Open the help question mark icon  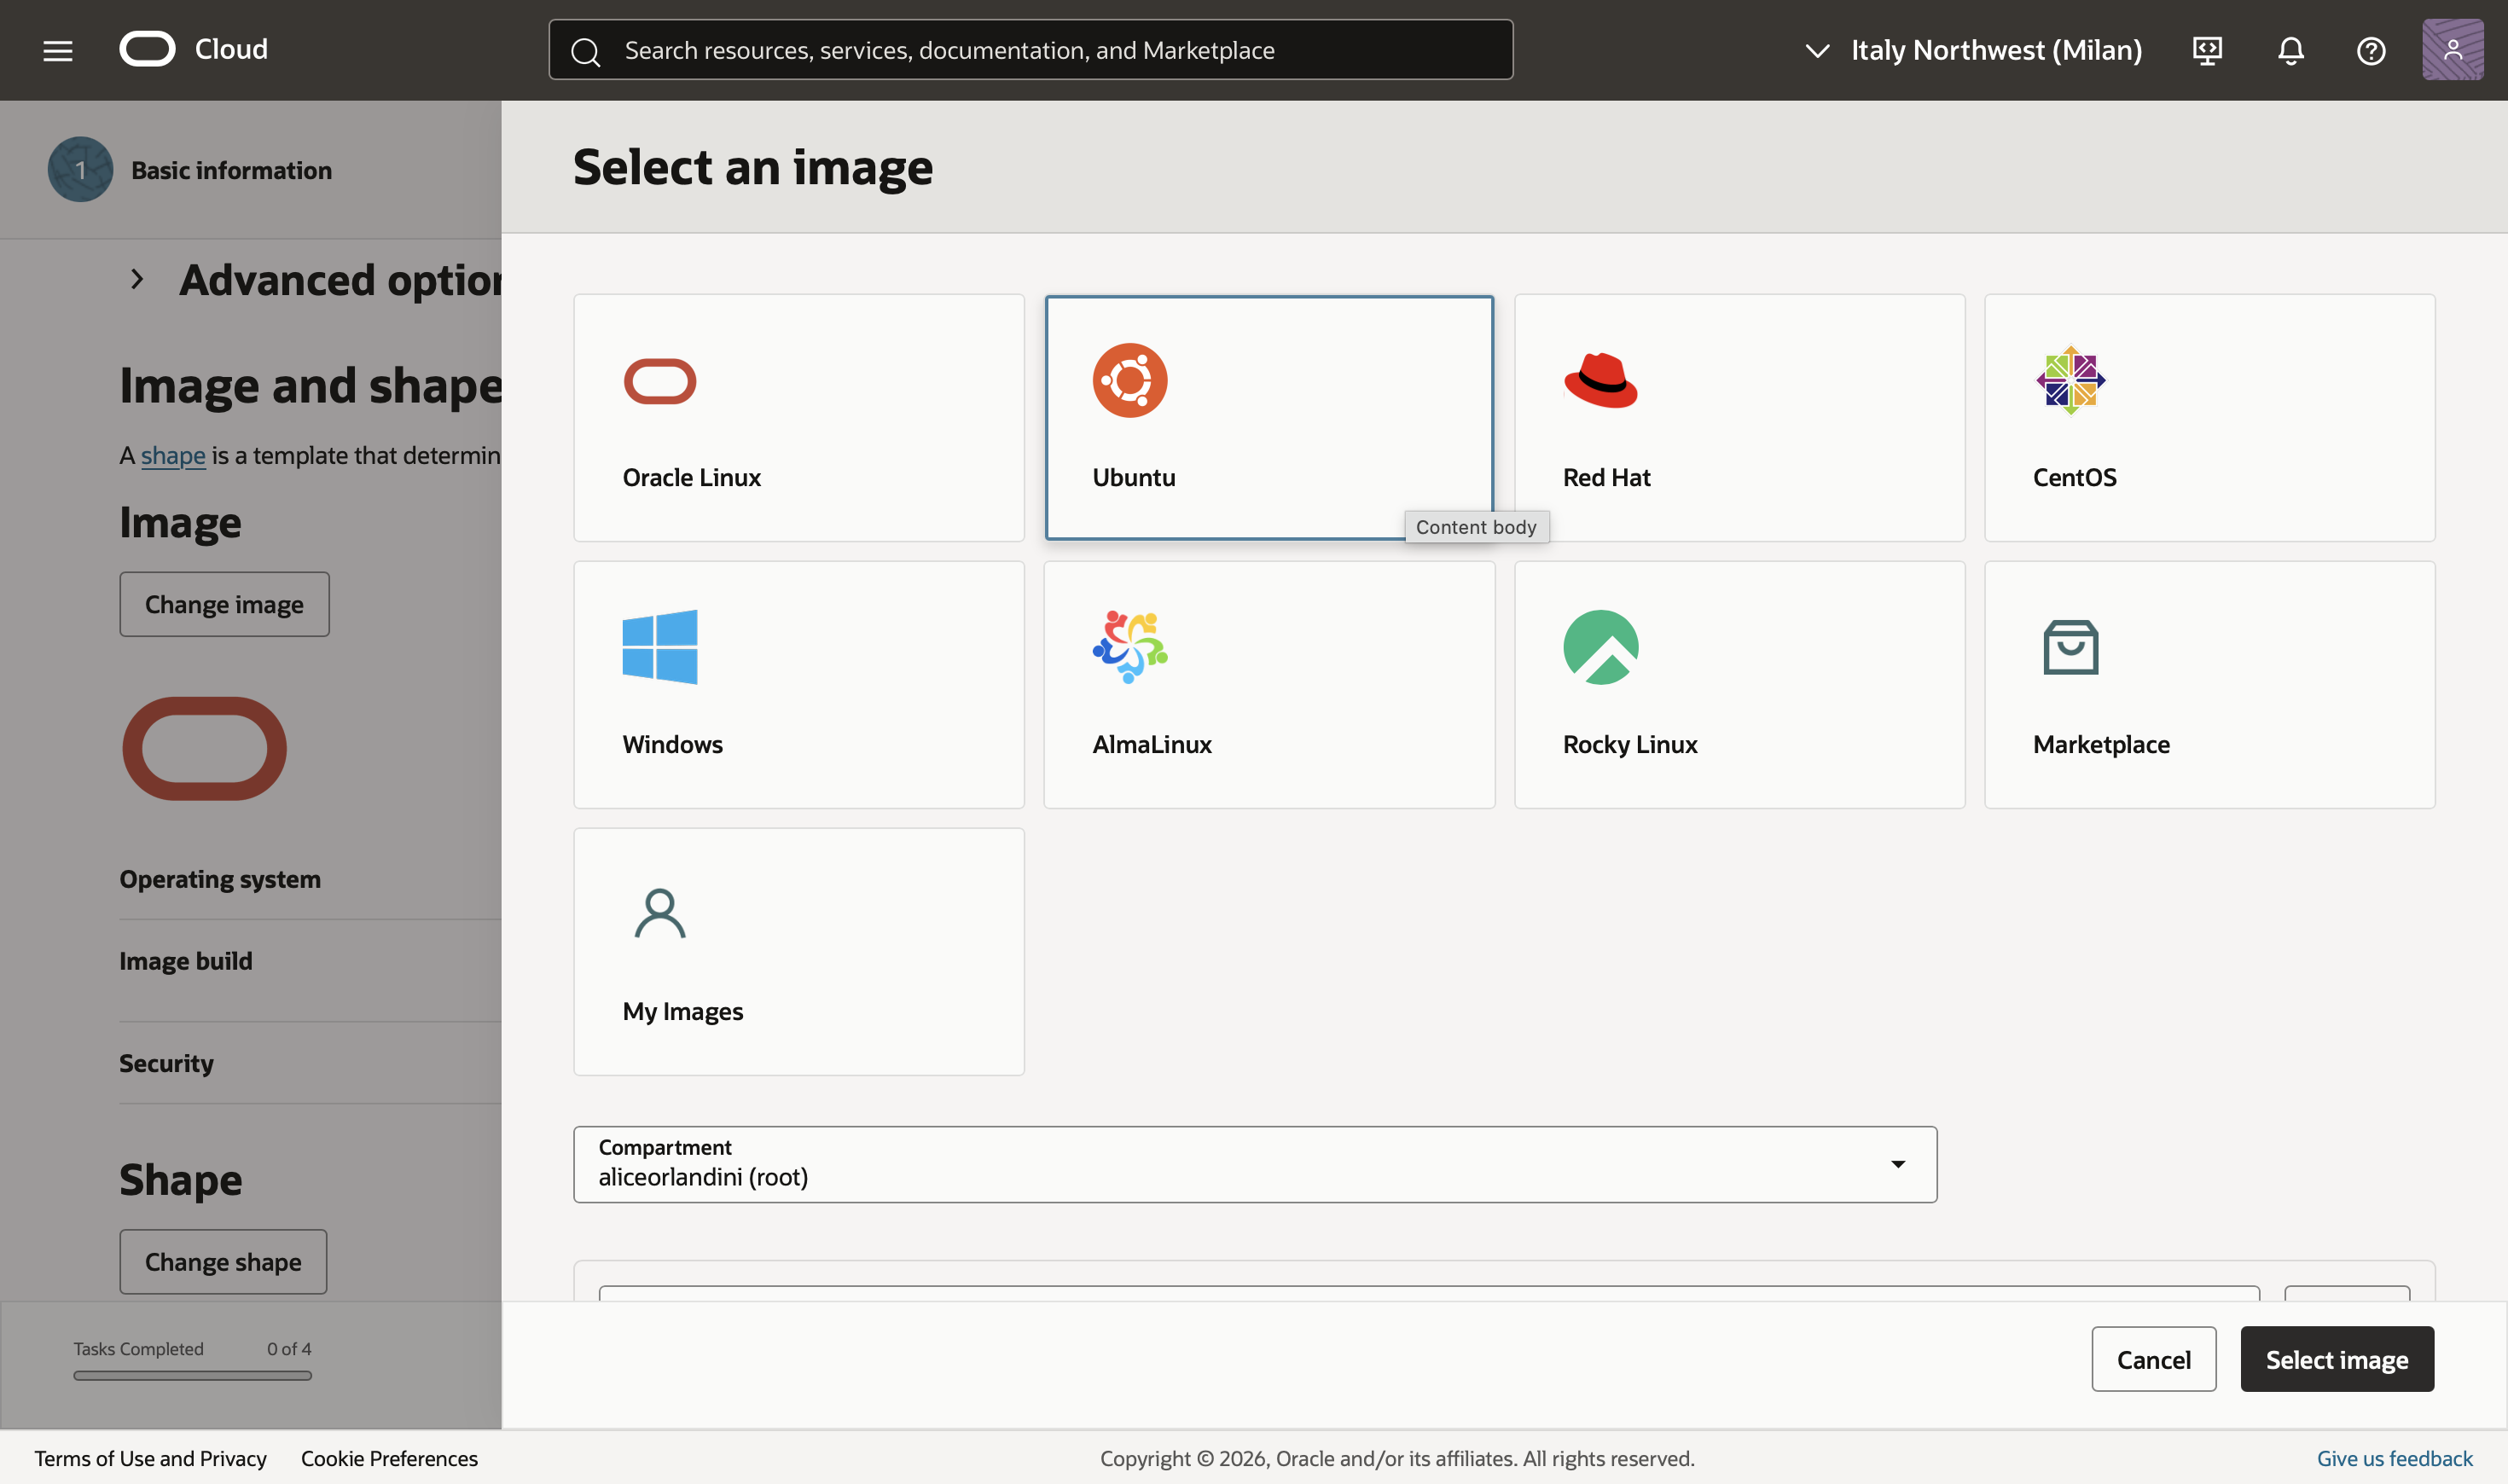[2371, 50]
